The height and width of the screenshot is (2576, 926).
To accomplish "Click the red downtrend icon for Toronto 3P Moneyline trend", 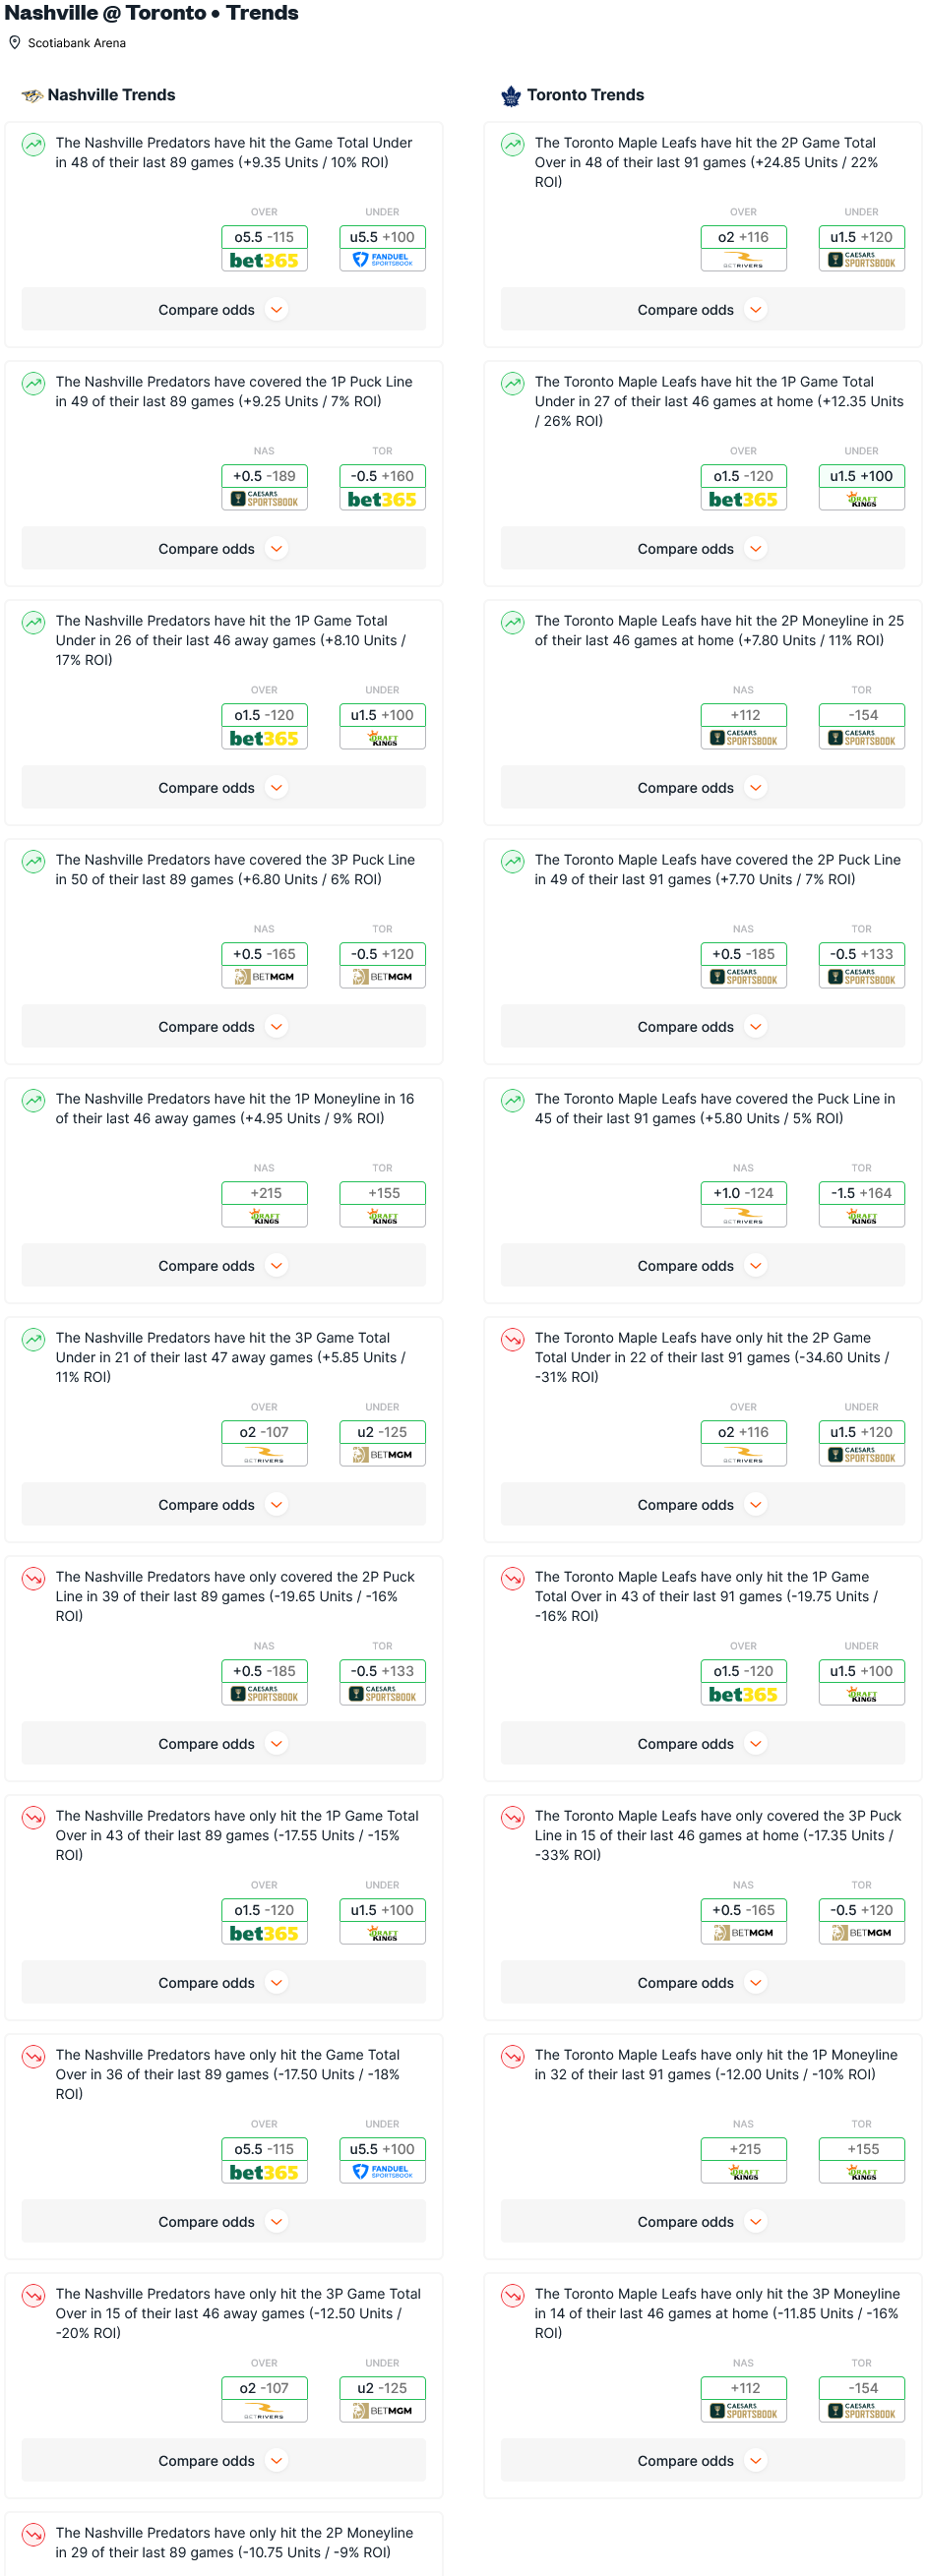I will coord(513,2295).
